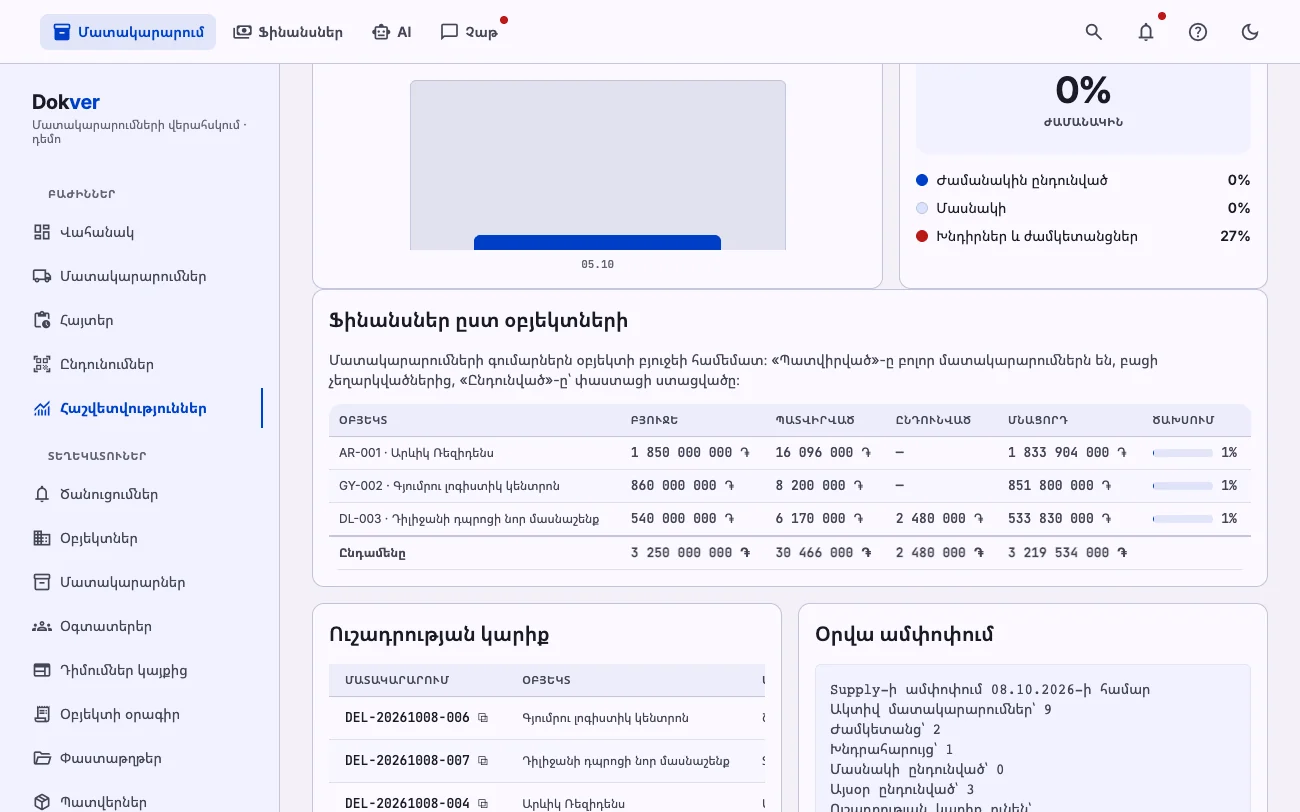Click the light legend dot for Մասնակի

coord(922,208)
